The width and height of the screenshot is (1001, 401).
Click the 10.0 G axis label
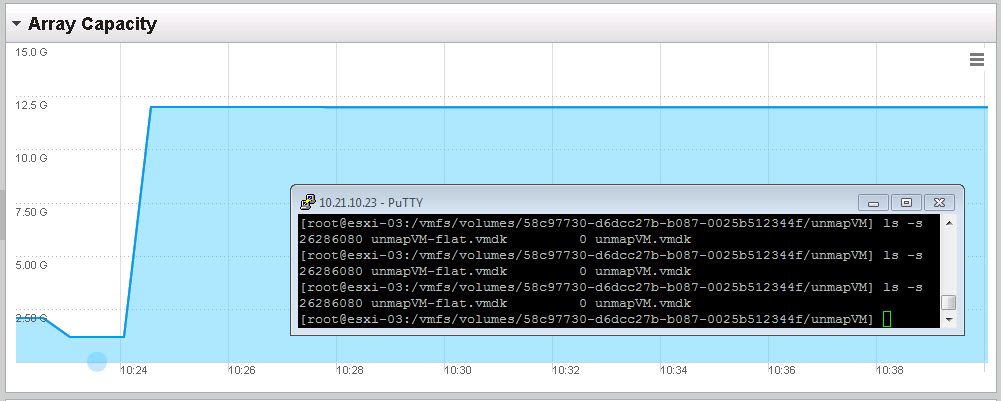[31, 158]
